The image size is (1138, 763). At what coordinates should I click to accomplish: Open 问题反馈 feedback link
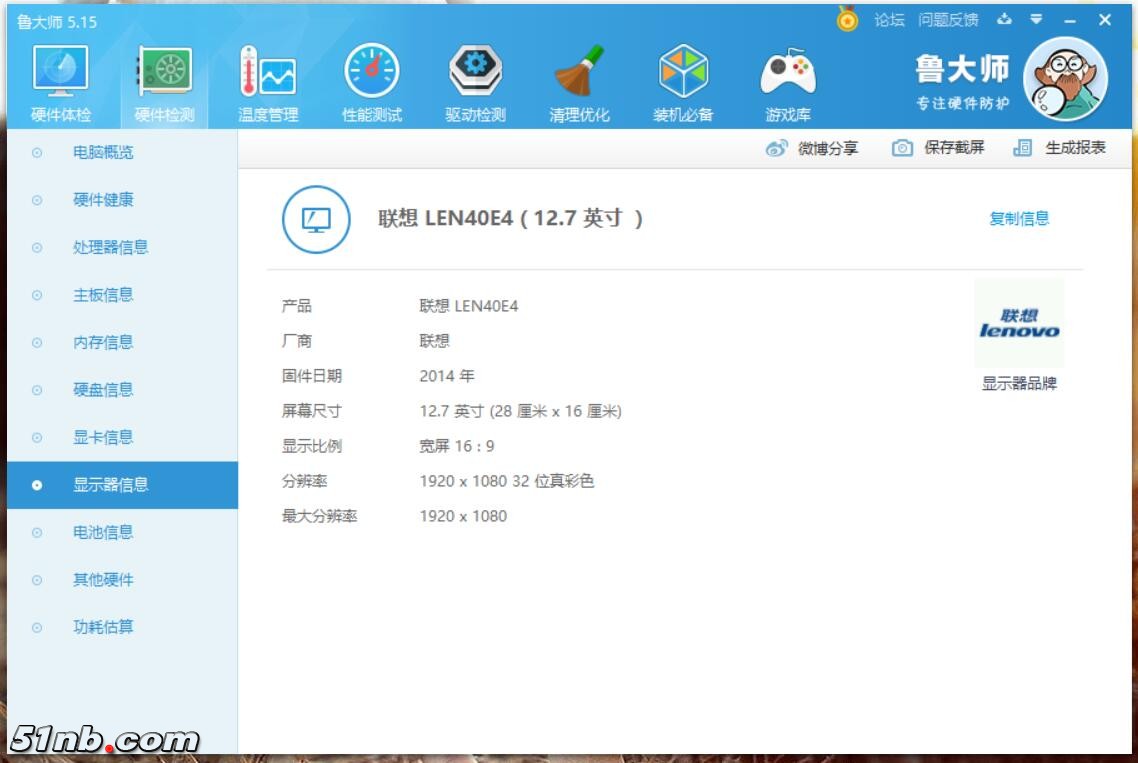click(x=948, y=20)
